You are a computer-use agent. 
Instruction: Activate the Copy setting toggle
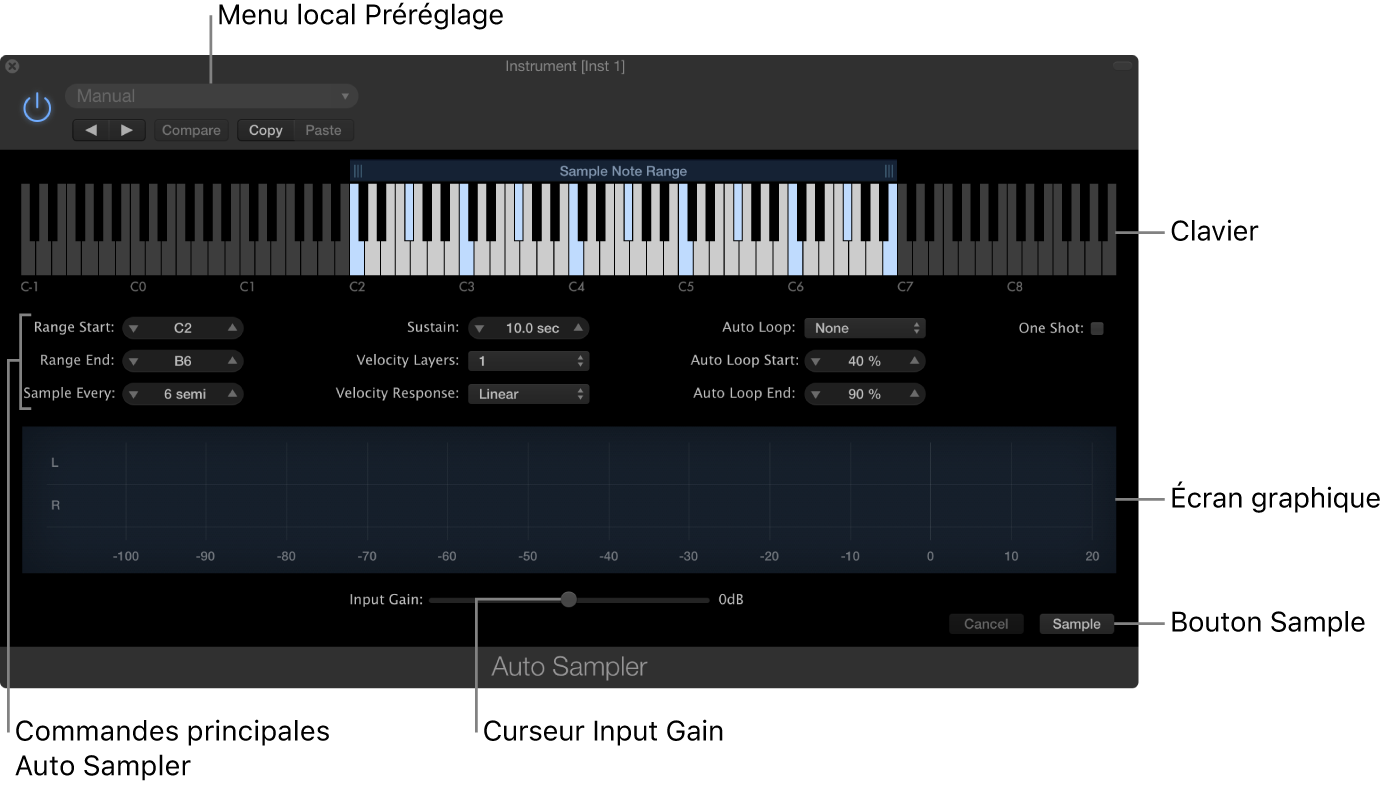click(265, 129)
